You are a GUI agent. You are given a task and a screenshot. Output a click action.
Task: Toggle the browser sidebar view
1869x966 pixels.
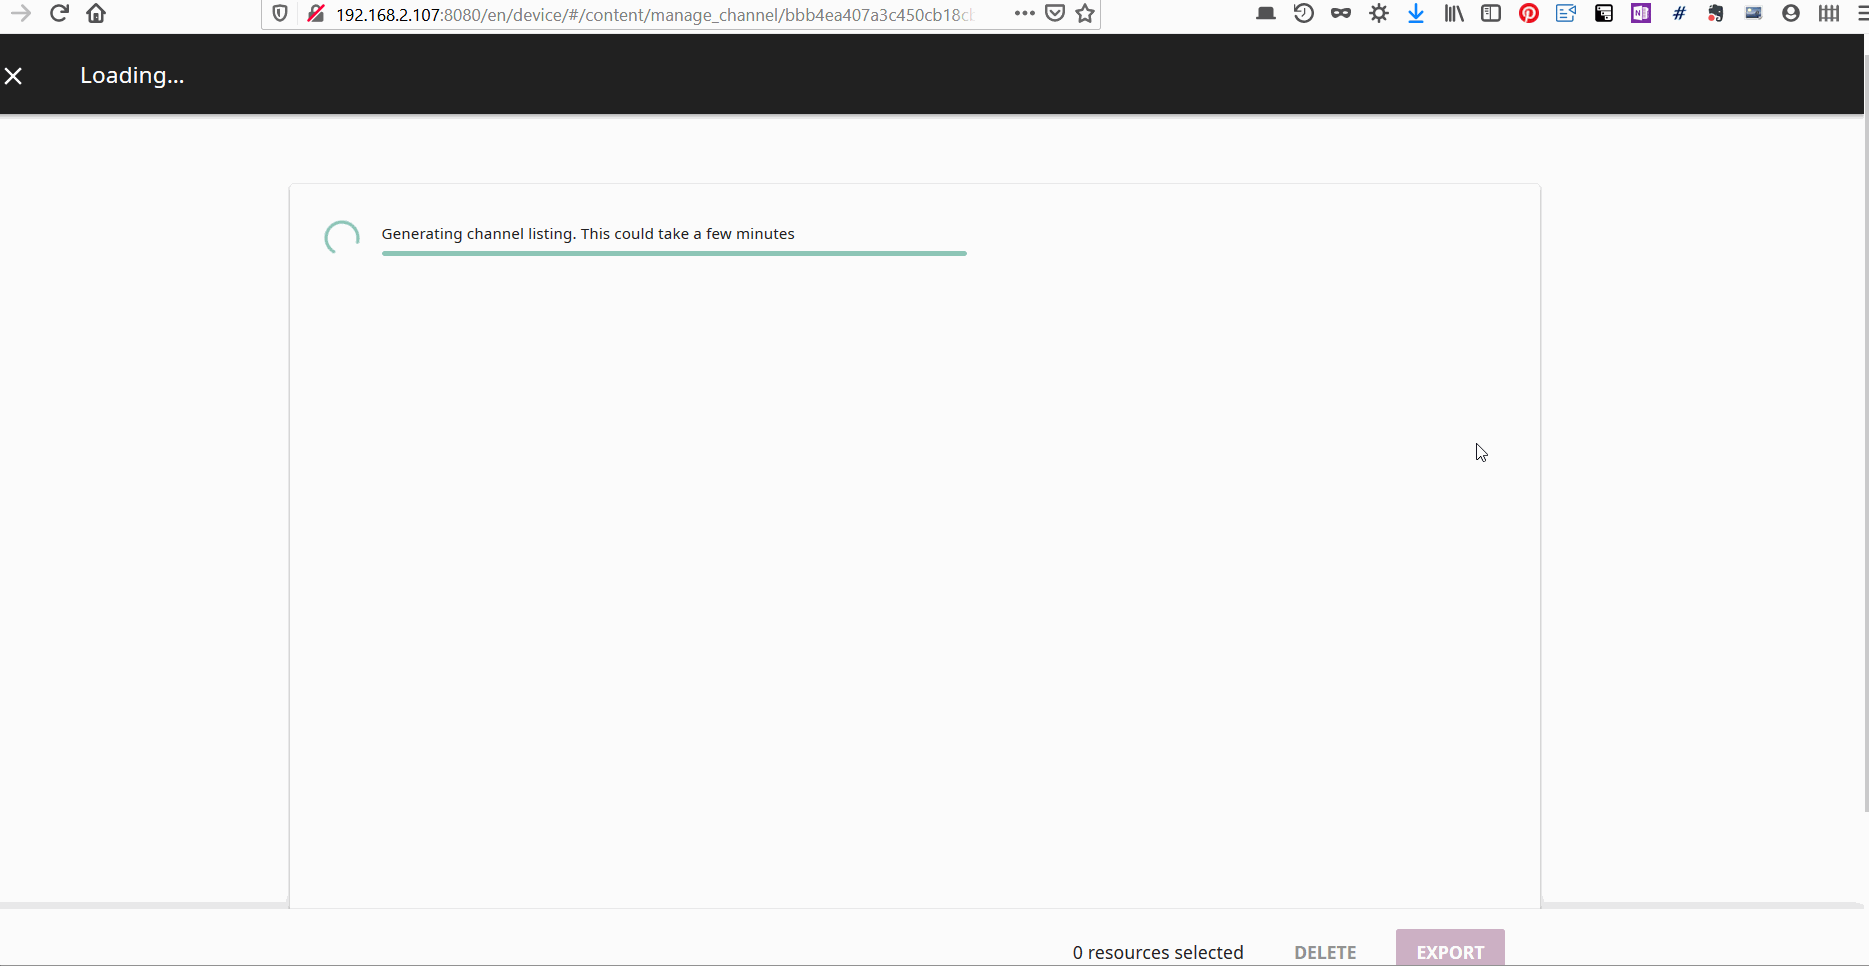[x=1491, y=13]
